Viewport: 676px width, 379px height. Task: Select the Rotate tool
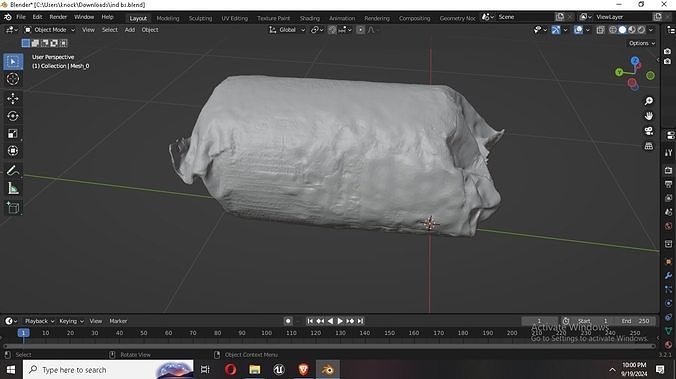13,116
